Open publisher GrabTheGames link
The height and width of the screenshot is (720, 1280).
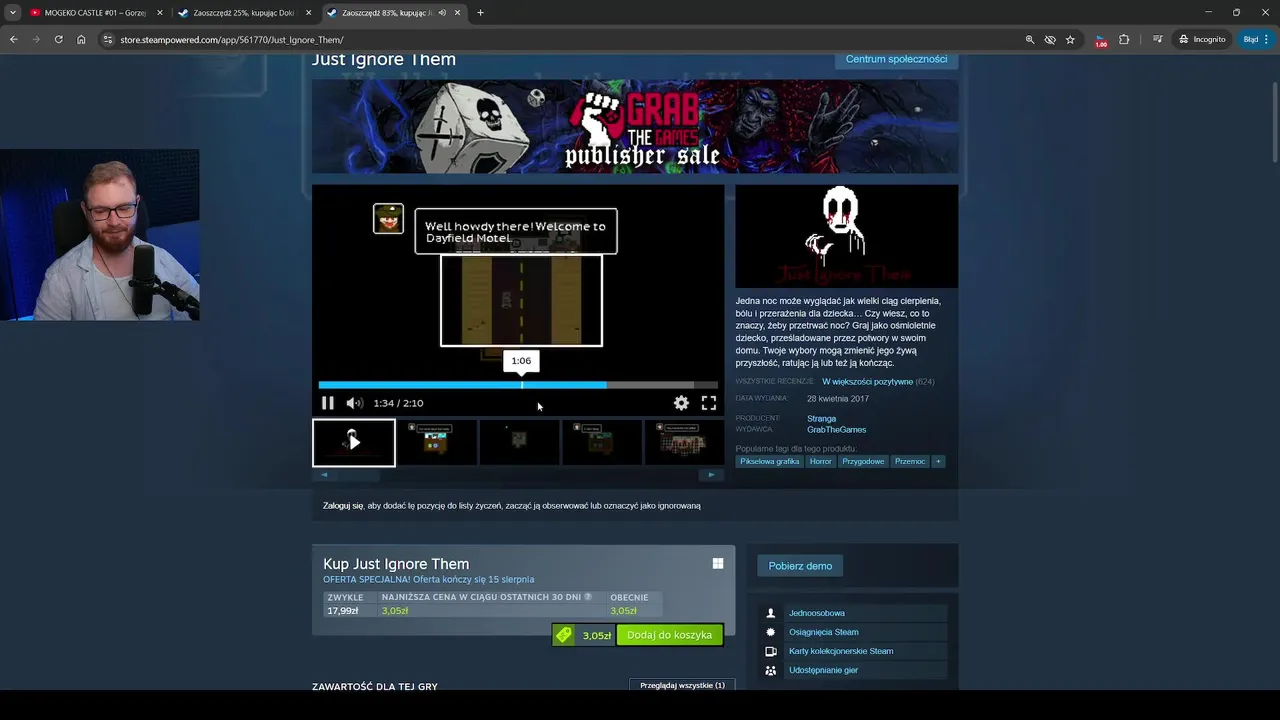836,430
